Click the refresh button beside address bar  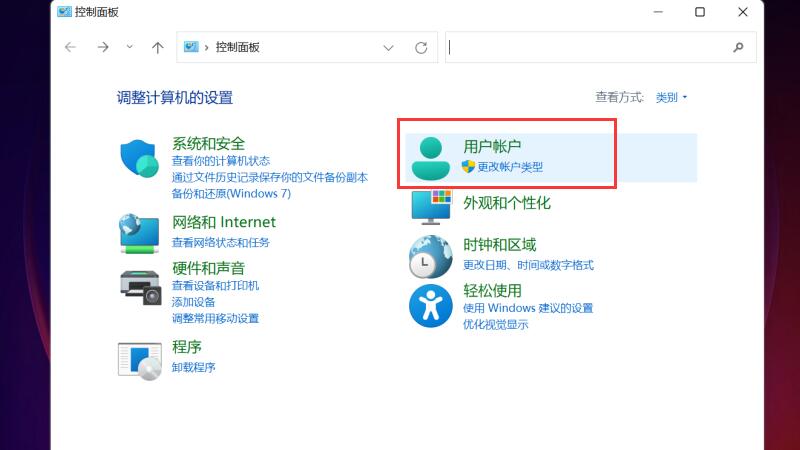coord(421,47)
